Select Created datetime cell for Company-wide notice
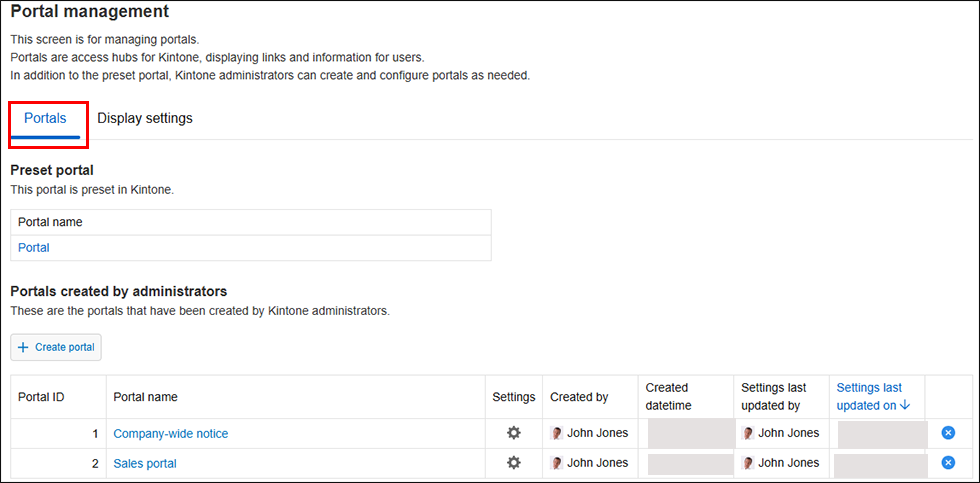 coord(690,433)
